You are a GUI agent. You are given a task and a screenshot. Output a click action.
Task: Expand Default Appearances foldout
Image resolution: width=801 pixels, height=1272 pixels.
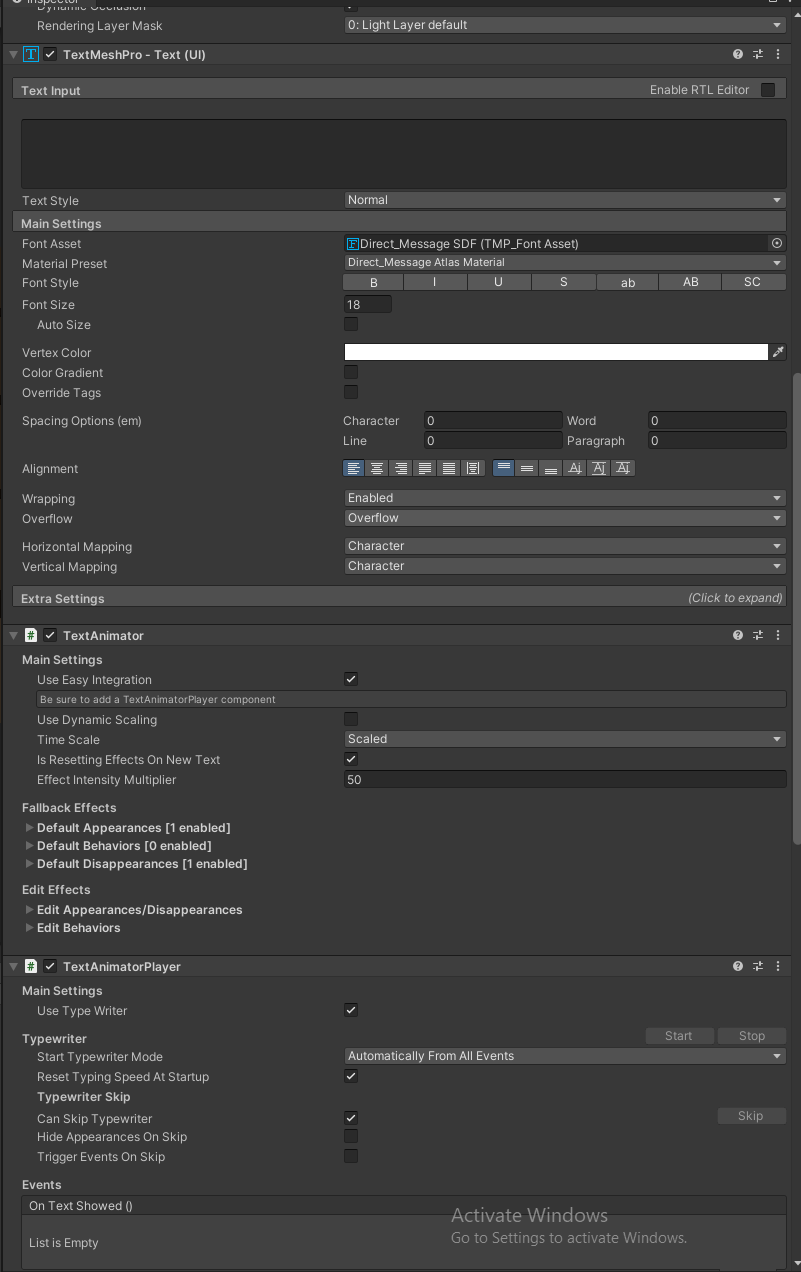point(30,828)
